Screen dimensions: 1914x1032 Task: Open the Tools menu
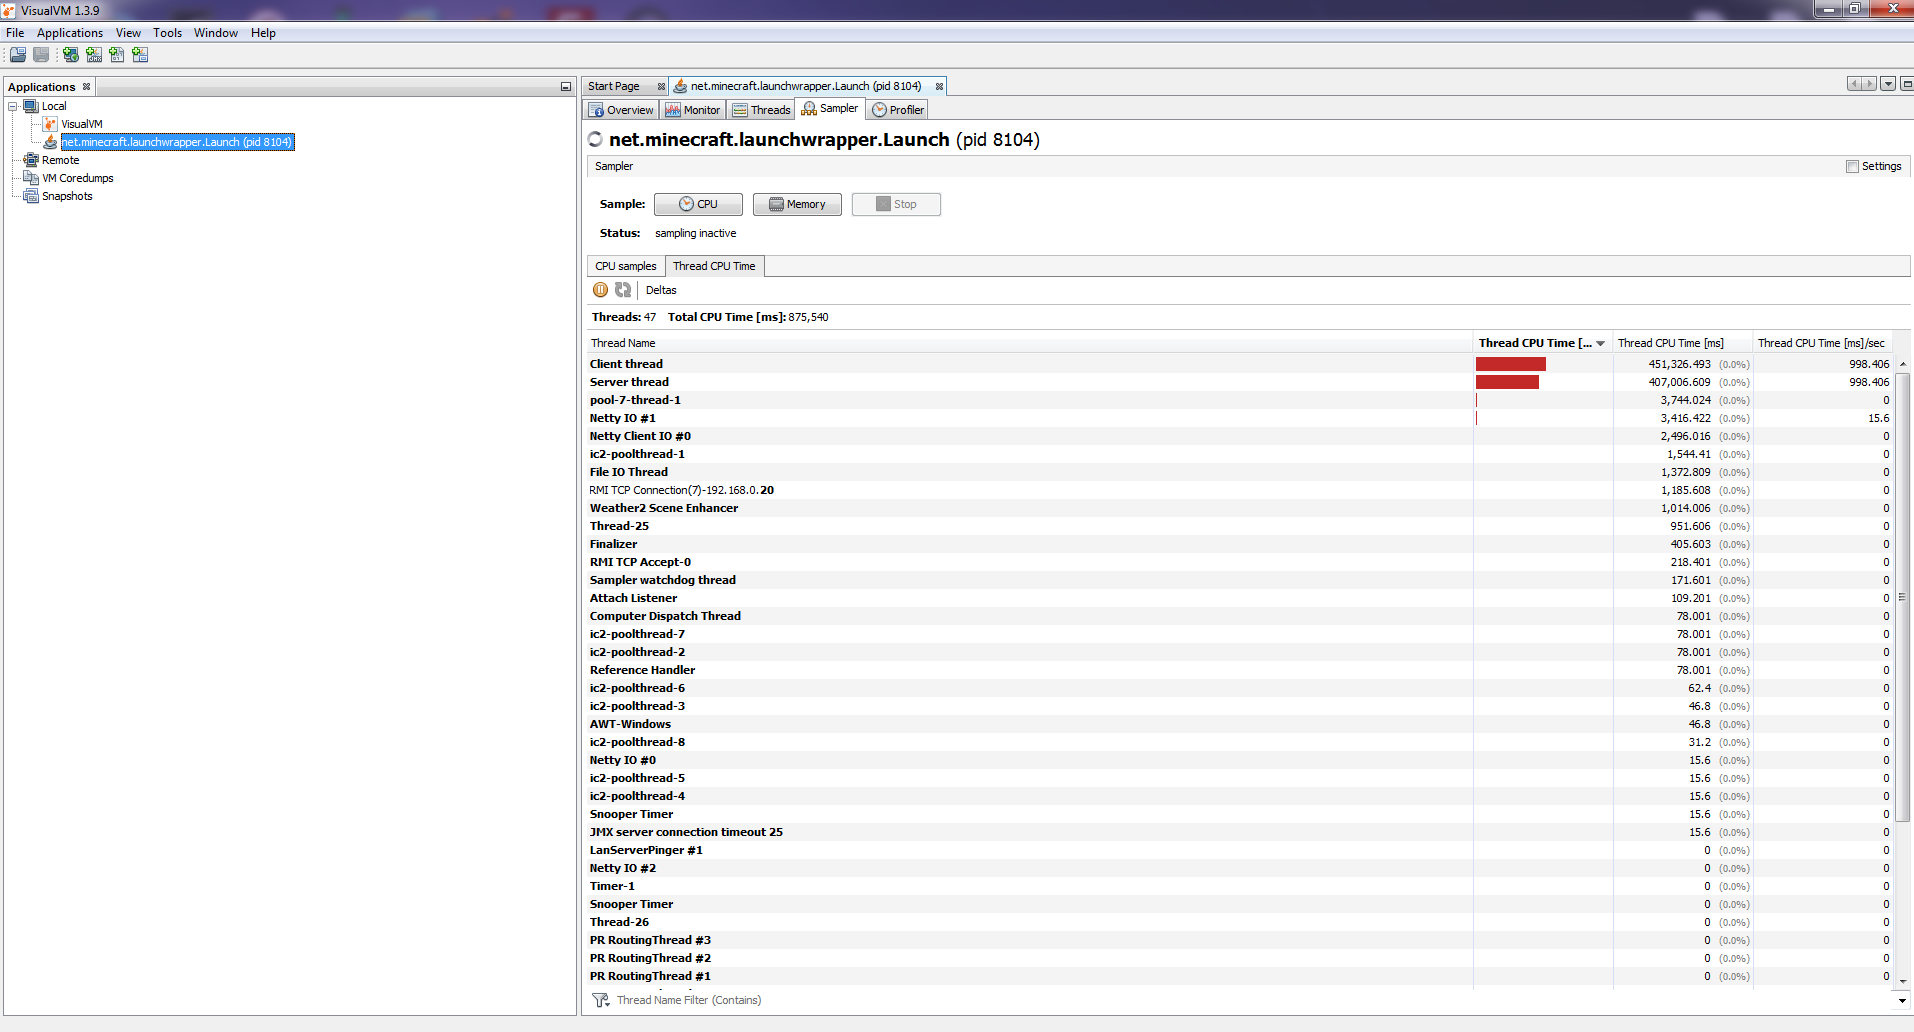[166, 32]
